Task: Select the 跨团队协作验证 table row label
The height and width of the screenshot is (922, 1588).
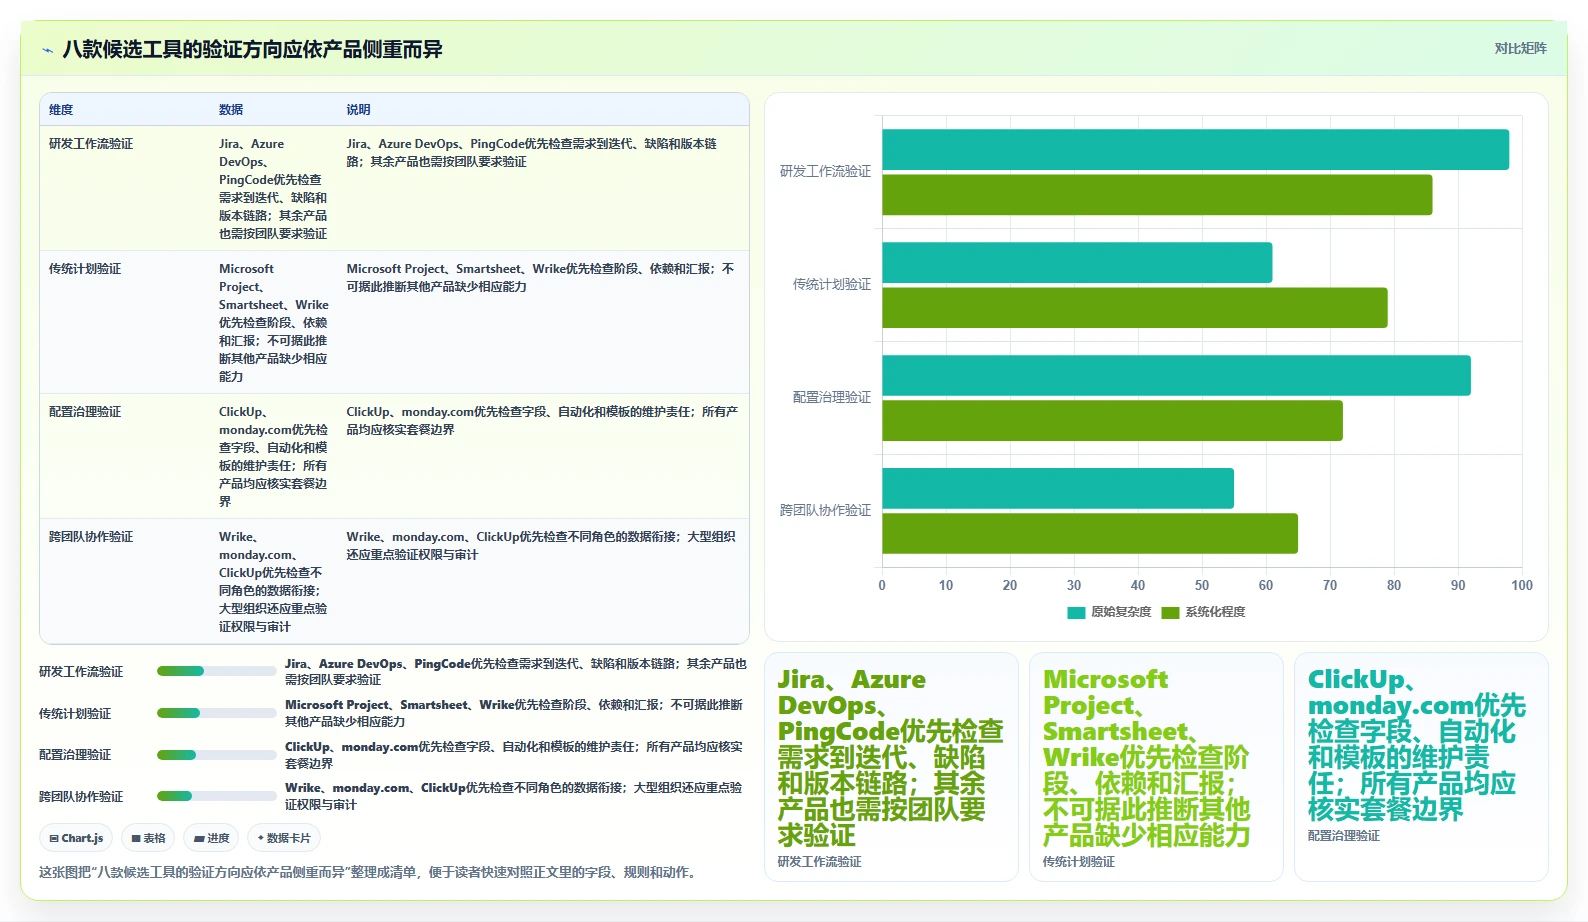Action: click(91, 537)
